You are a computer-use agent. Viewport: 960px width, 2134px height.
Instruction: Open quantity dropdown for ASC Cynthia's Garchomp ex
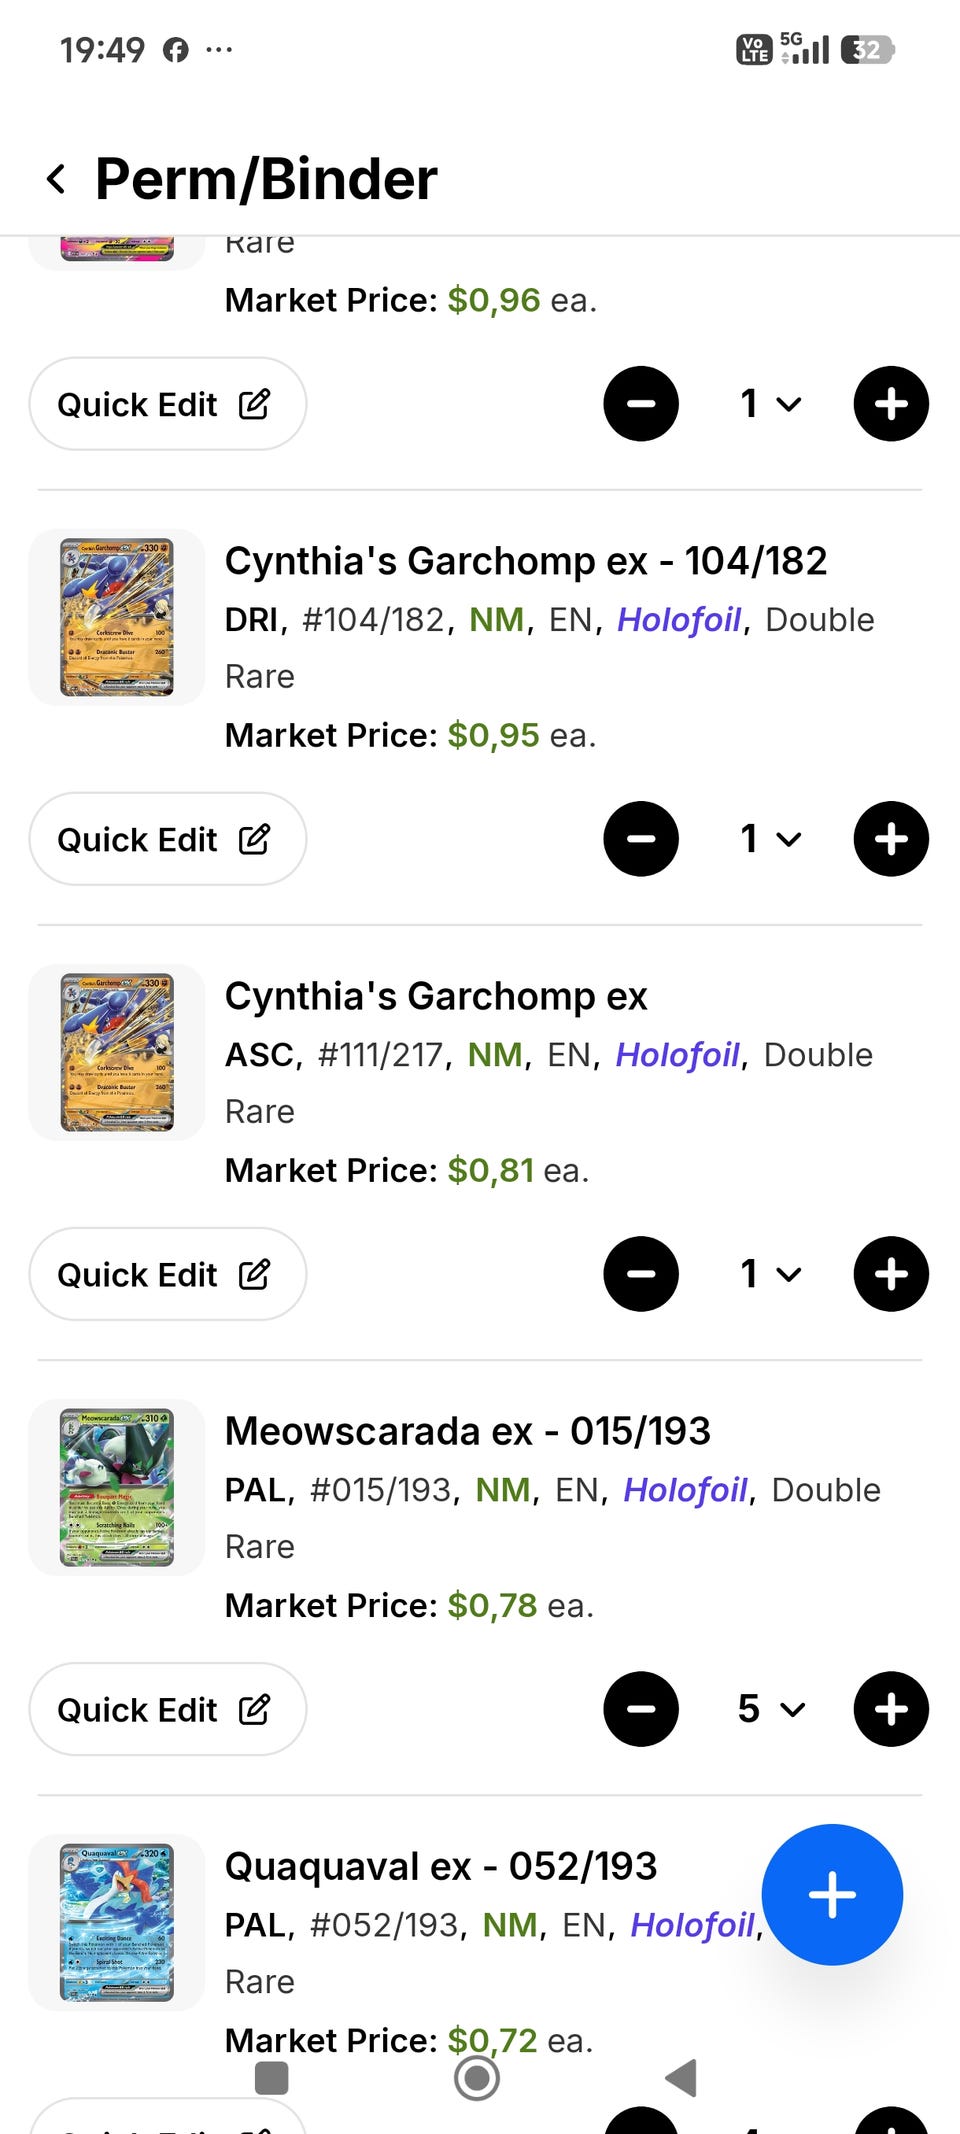(770, 1274)
